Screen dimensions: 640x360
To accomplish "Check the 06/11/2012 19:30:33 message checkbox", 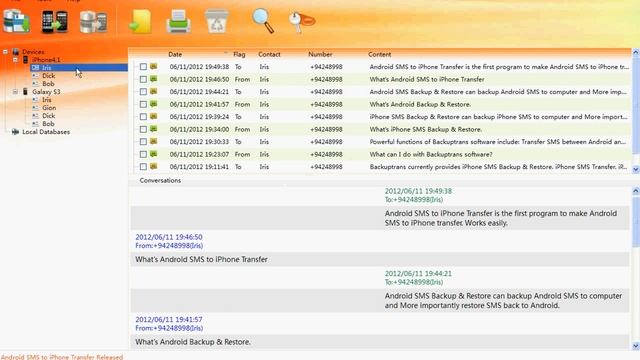I will pos(143,142).
